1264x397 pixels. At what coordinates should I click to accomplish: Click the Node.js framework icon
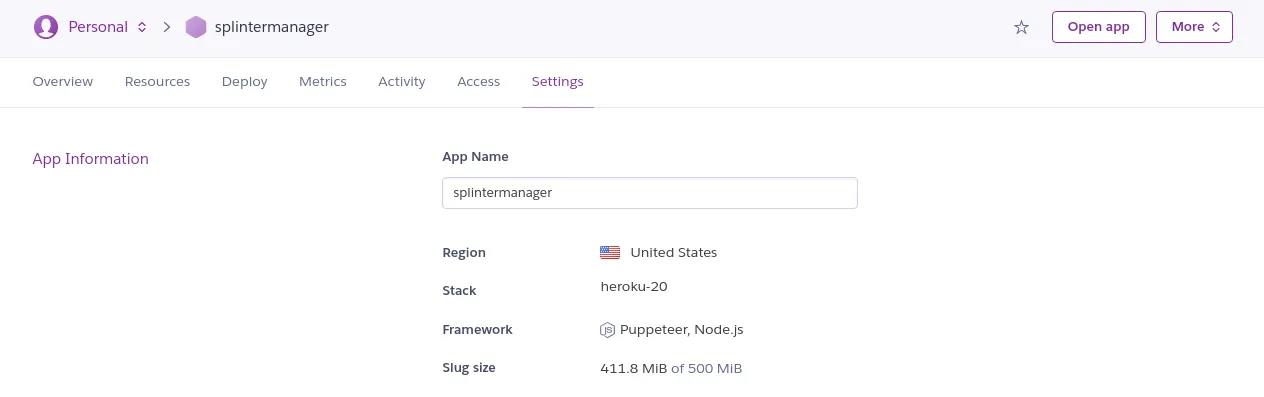(x=607, y=330)
